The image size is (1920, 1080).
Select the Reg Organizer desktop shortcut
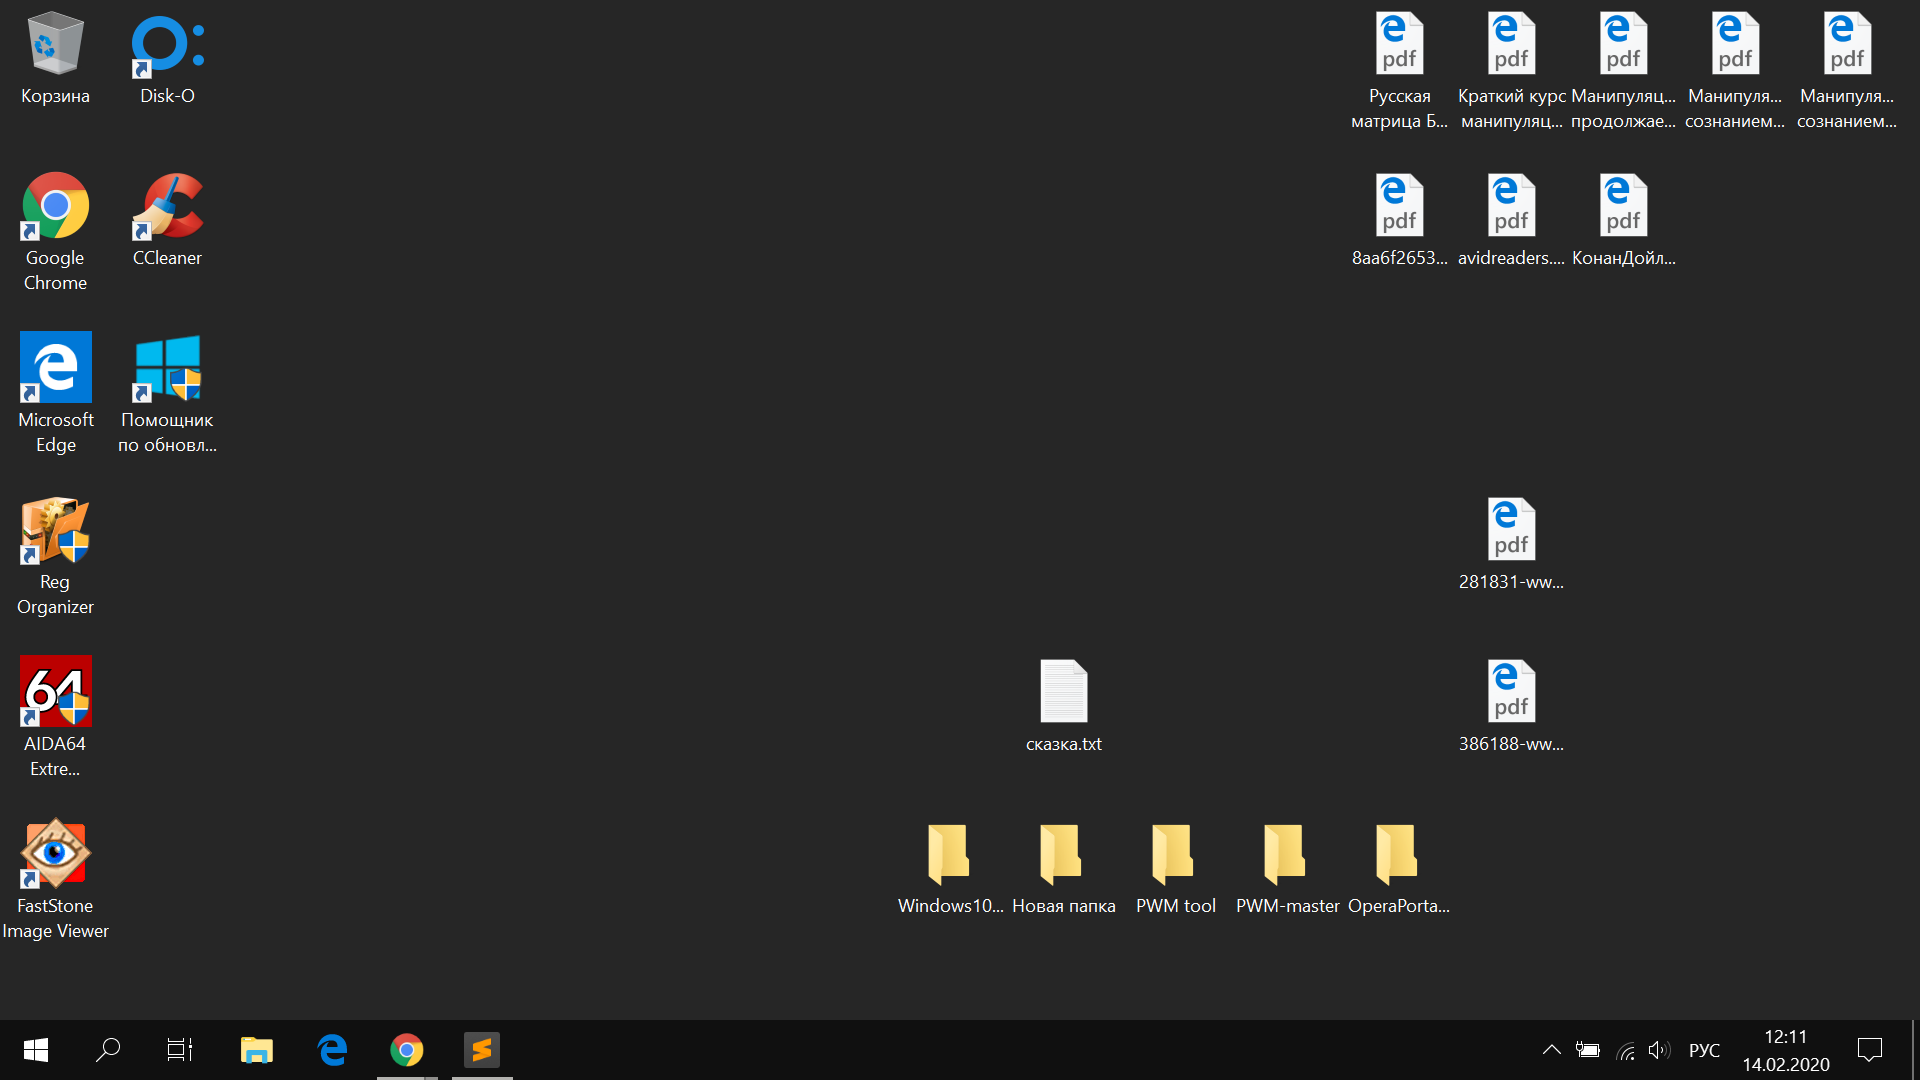coord(55,556)
